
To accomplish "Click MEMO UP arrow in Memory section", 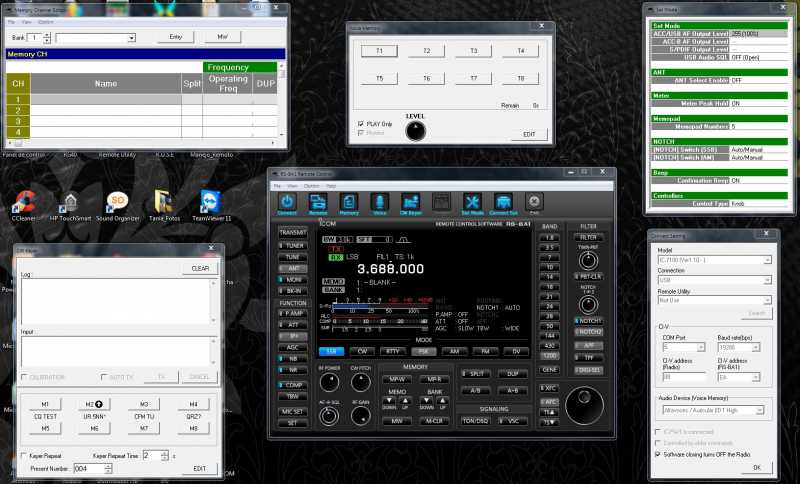I will pos(405,403).
